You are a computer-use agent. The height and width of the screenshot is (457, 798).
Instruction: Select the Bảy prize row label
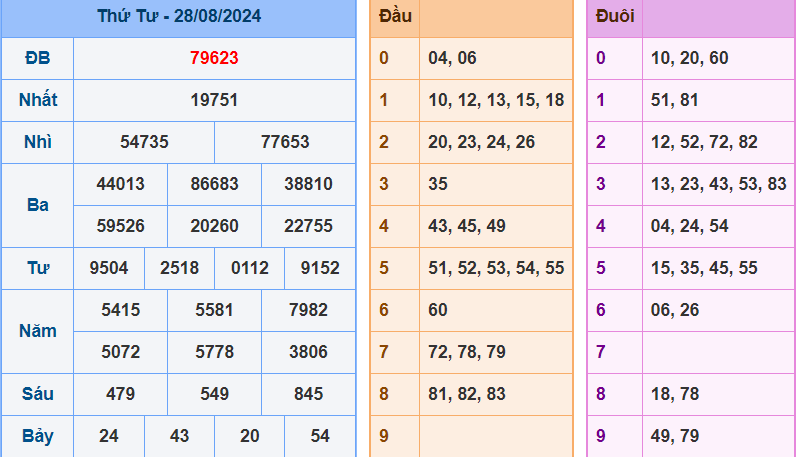(38, 436)
